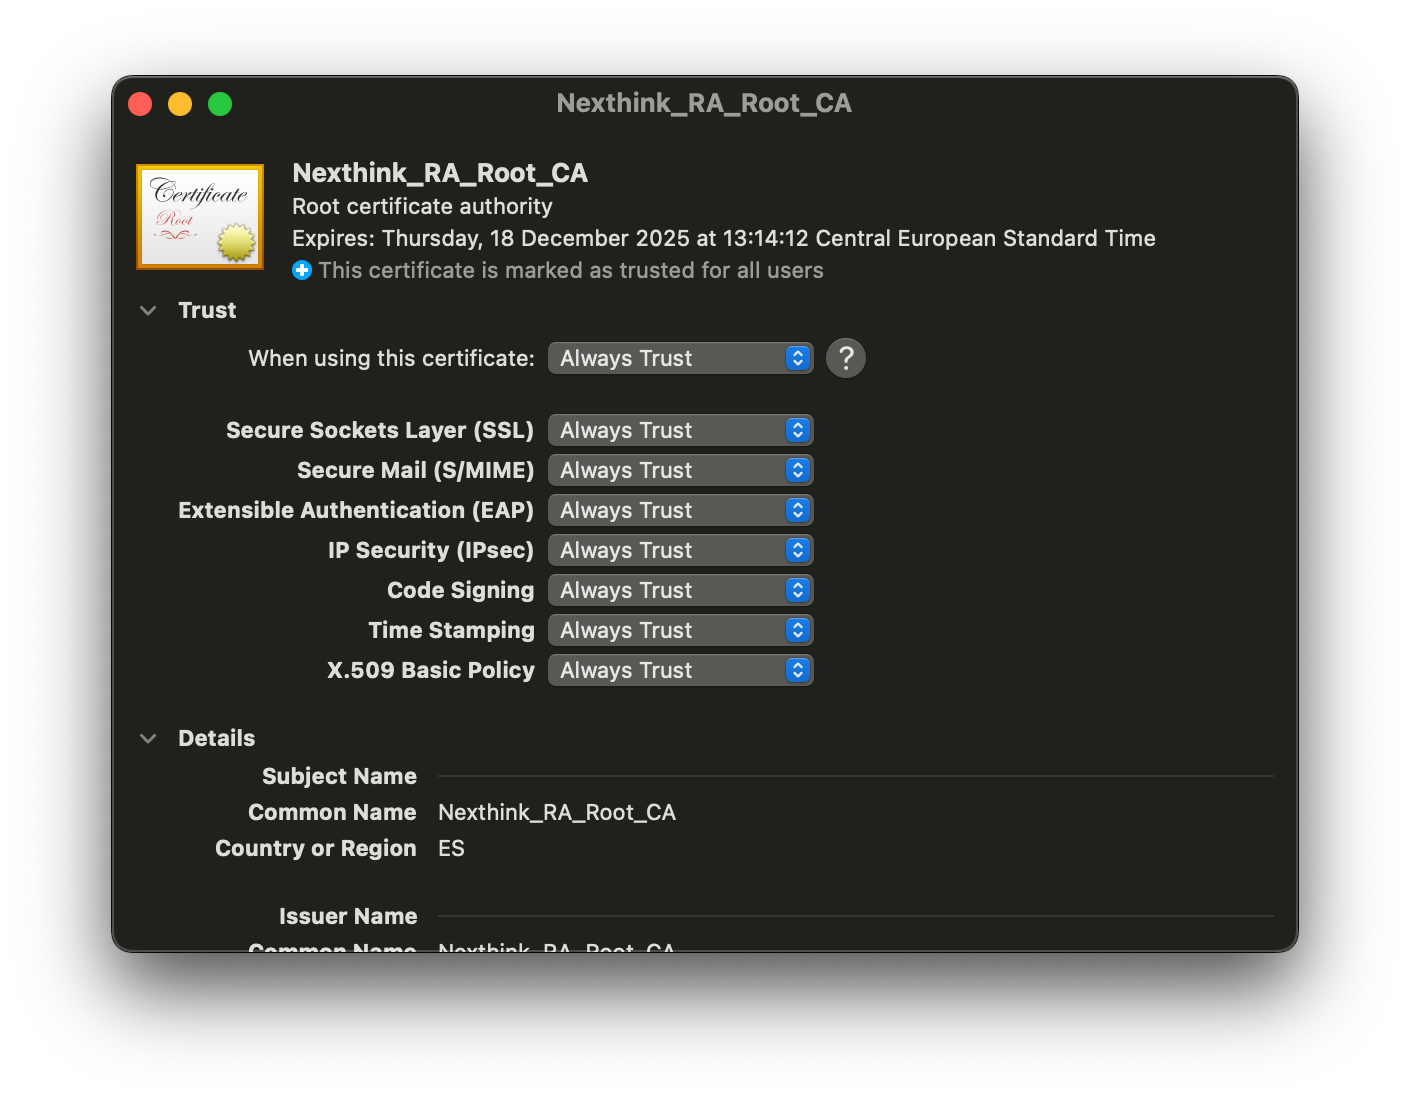The width and height of the screenshot is (1410, 1100).
Task: Click the yellow minimize window button
Action: (x=180, y=104)
